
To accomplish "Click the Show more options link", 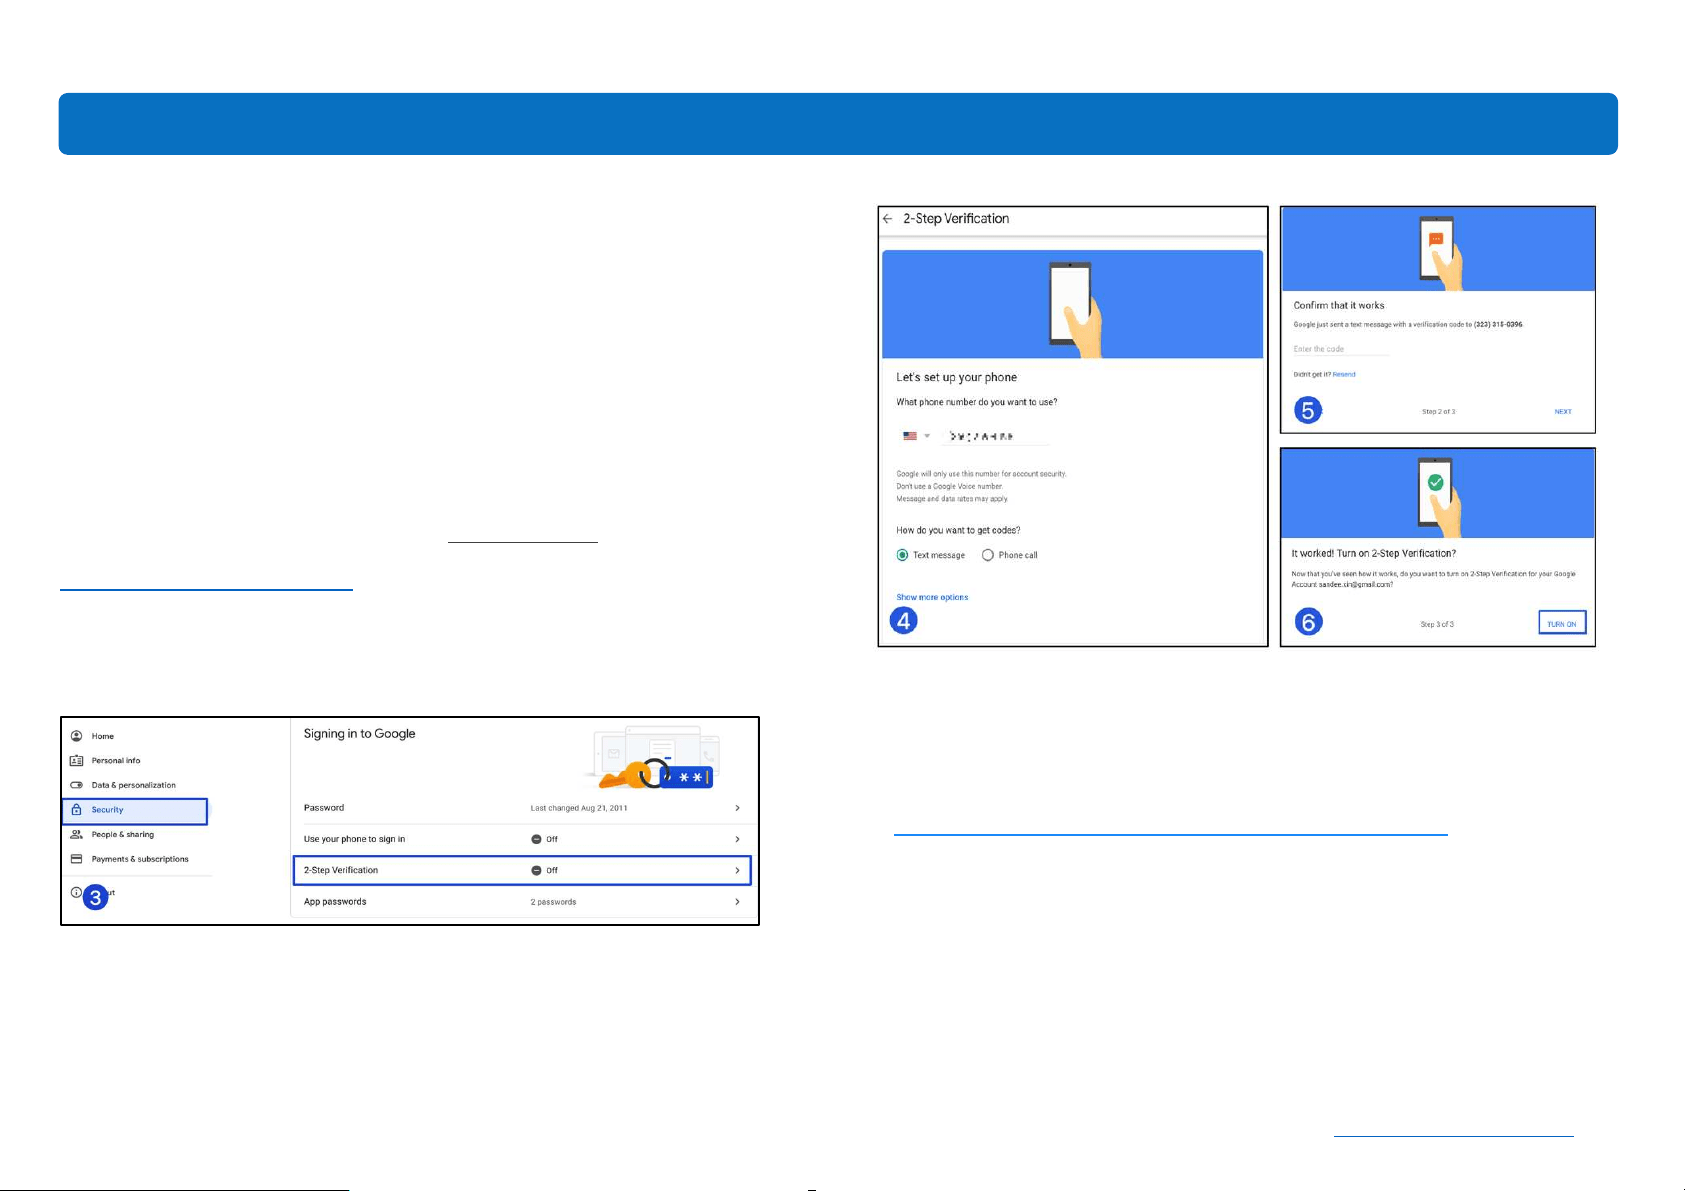I will point(932,597).
